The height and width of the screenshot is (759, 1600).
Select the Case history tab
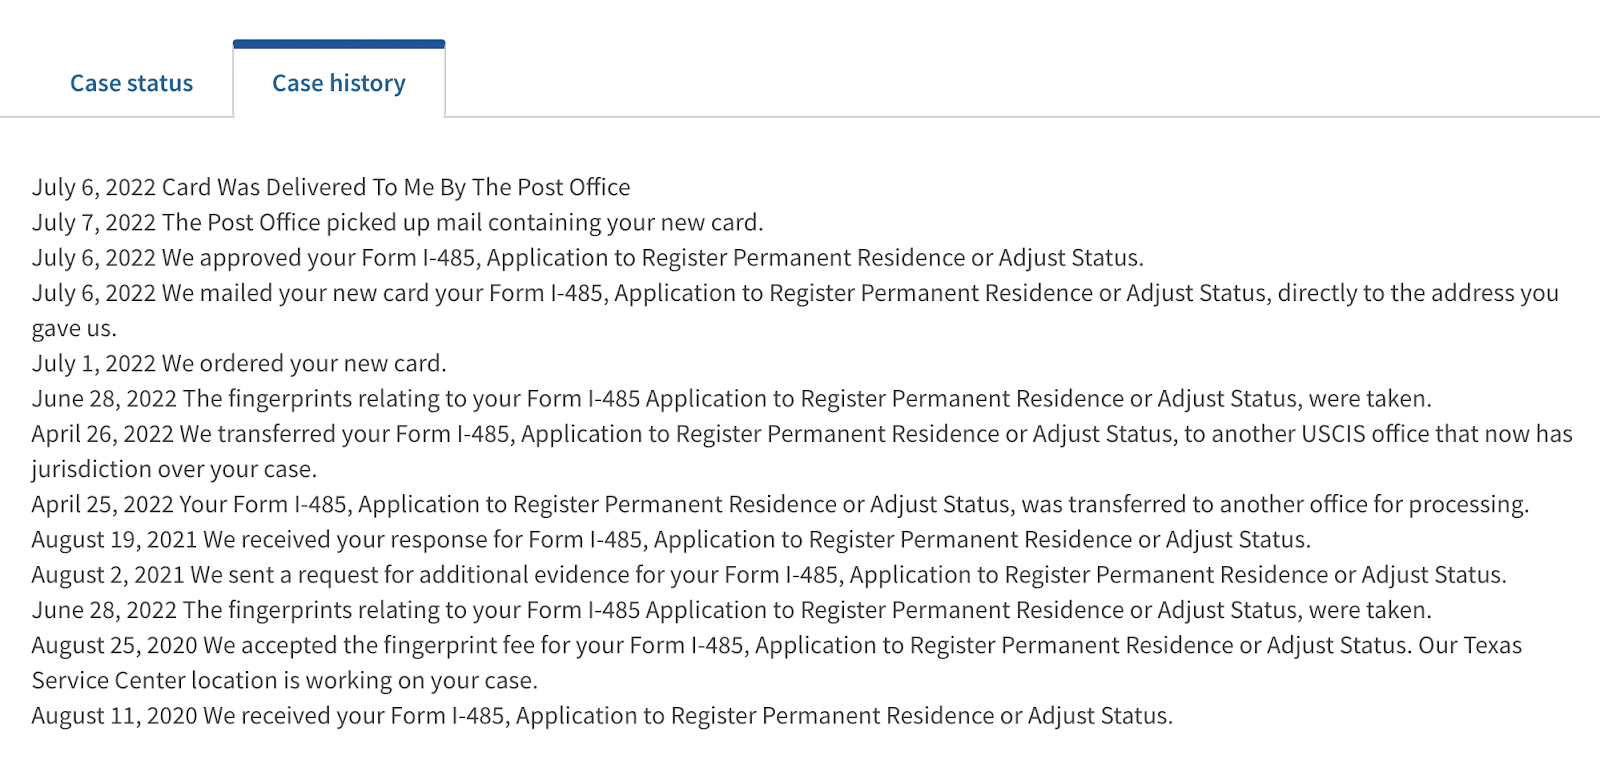pyautogui.click(x=338, y=83)
